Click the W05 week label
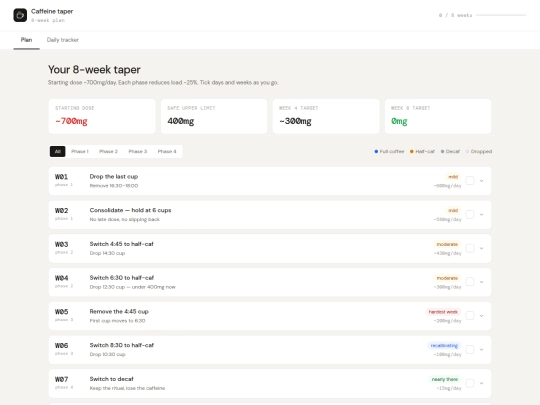540x405 pixels. [61, 312]
